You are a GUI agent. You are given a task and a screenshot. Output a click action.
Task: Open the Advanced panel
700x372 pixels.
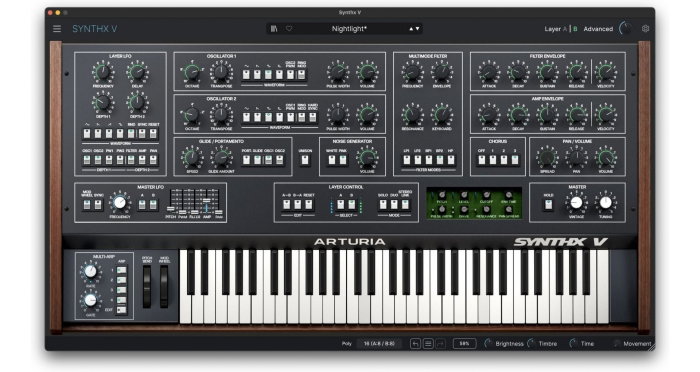pyautogui.click(x=598, y=29)
